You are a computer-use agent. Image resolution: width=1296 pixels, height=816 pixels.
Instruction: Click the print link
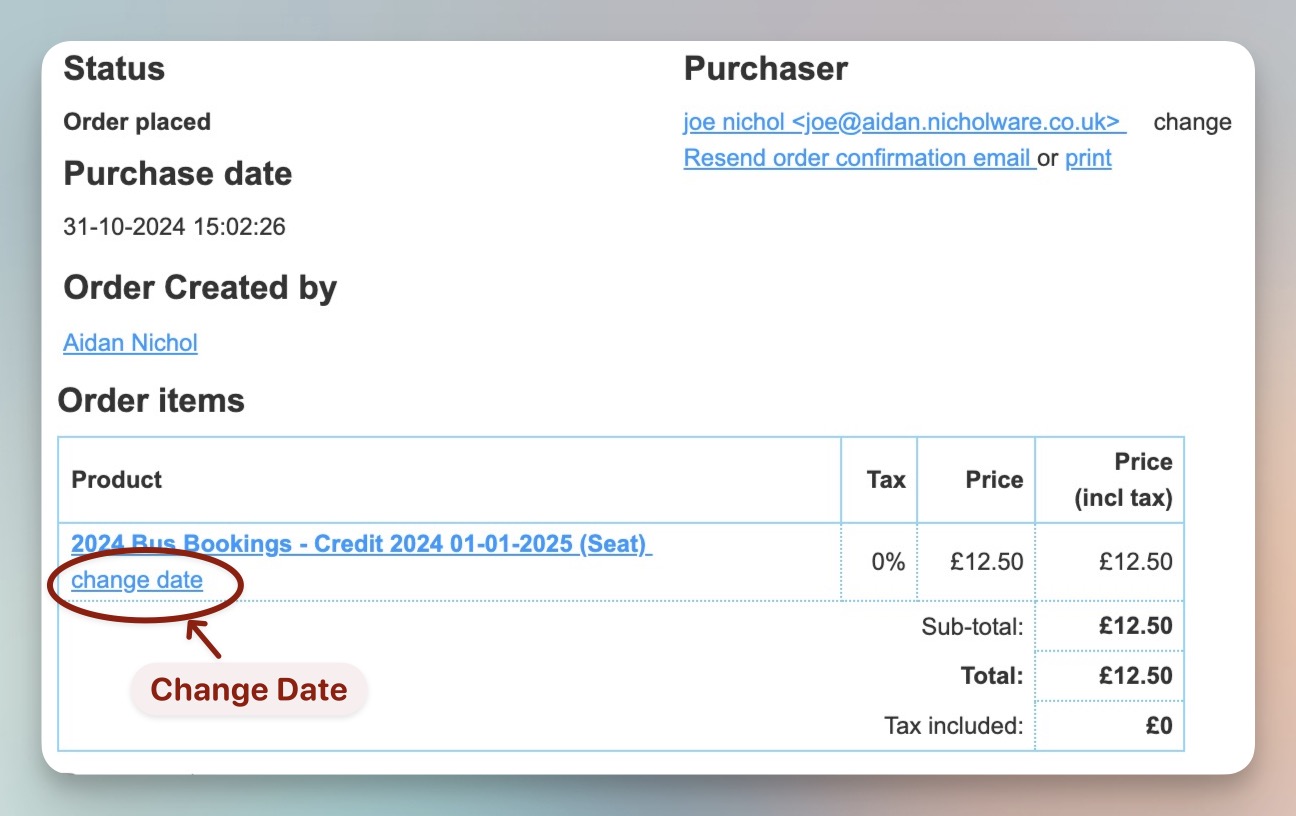pos(1088,158)
